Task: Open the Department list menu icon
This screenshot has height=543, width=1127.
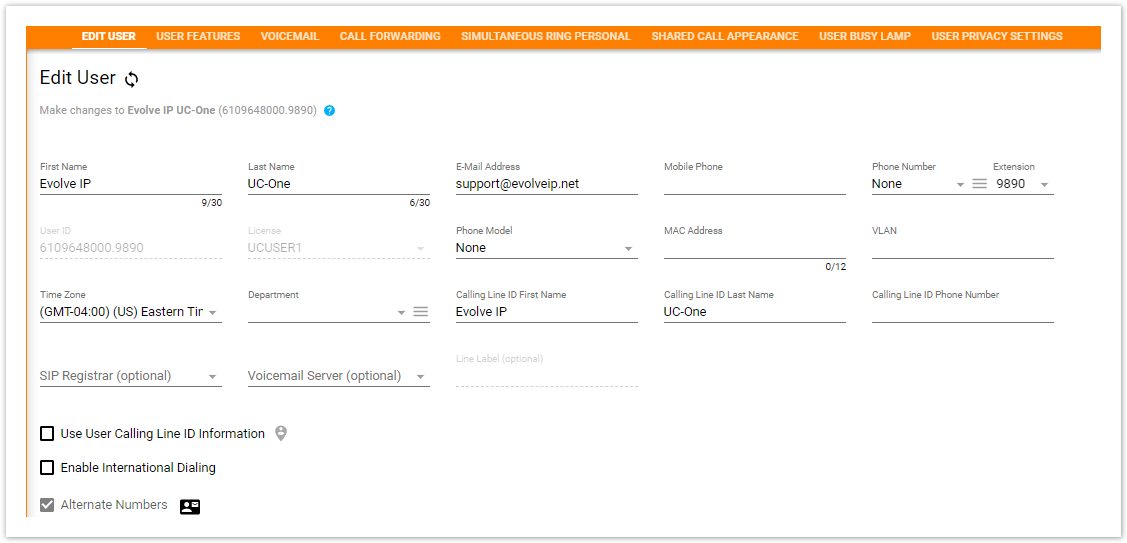Action: (x=421, y=312)
